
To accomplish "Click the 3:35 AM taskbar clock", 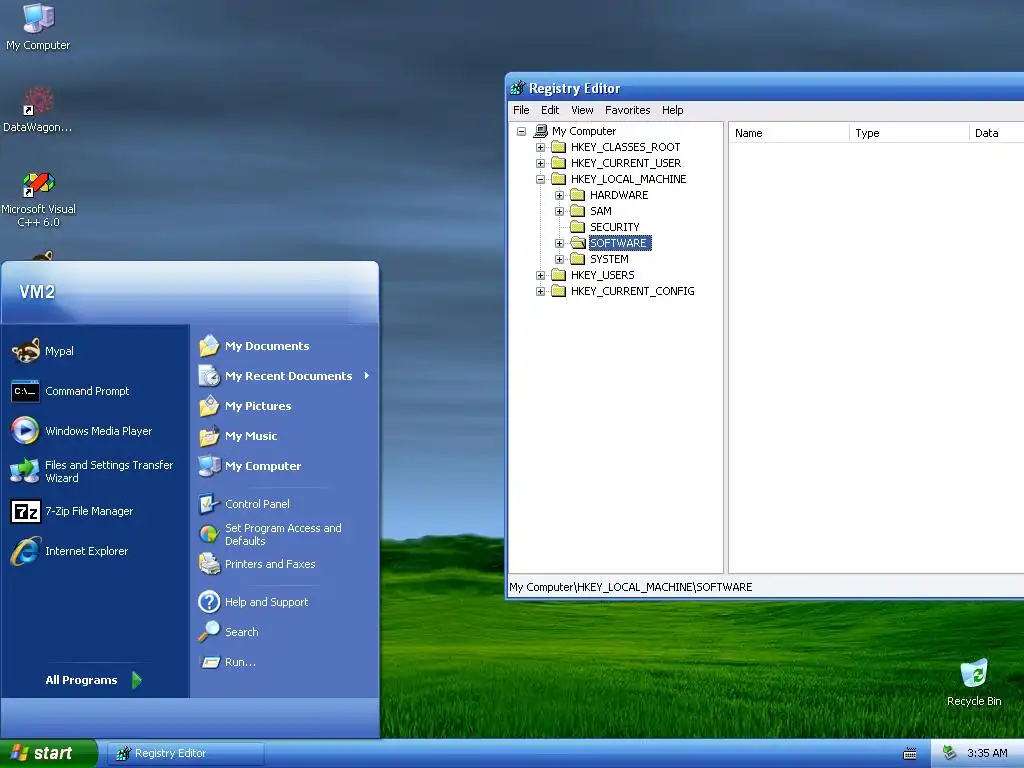I will [987, 753].
